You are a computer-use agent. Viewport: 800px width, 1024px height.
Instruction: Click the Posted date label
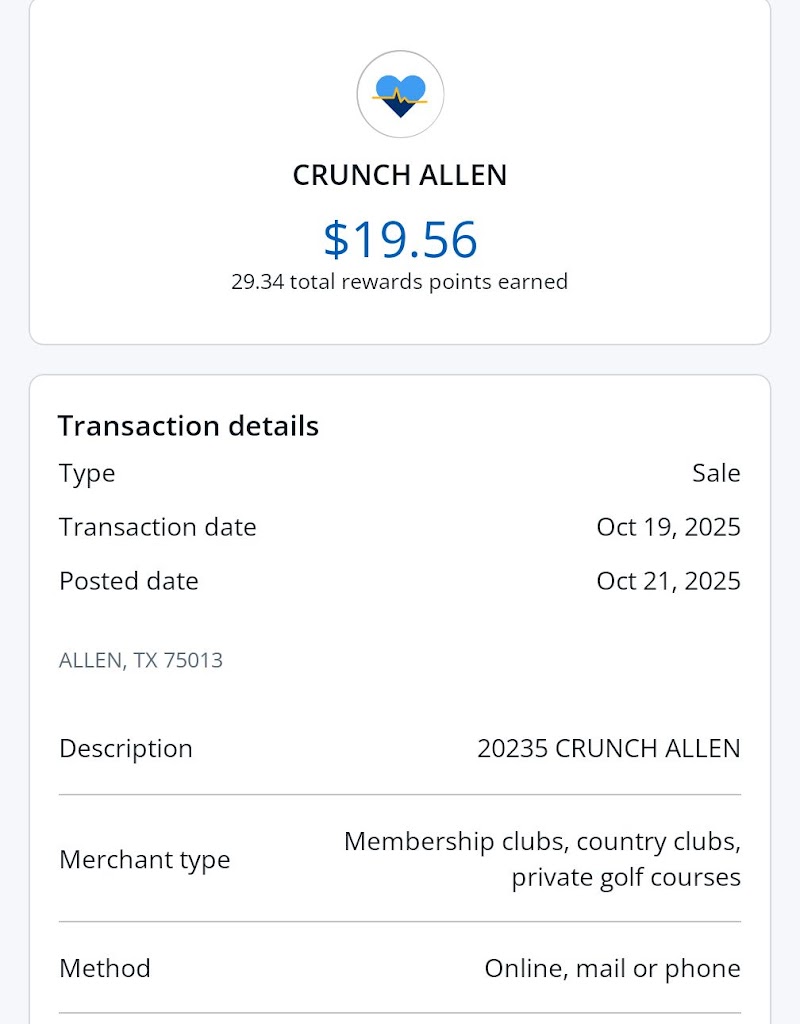pyautogui.click(x=129, y=581)
